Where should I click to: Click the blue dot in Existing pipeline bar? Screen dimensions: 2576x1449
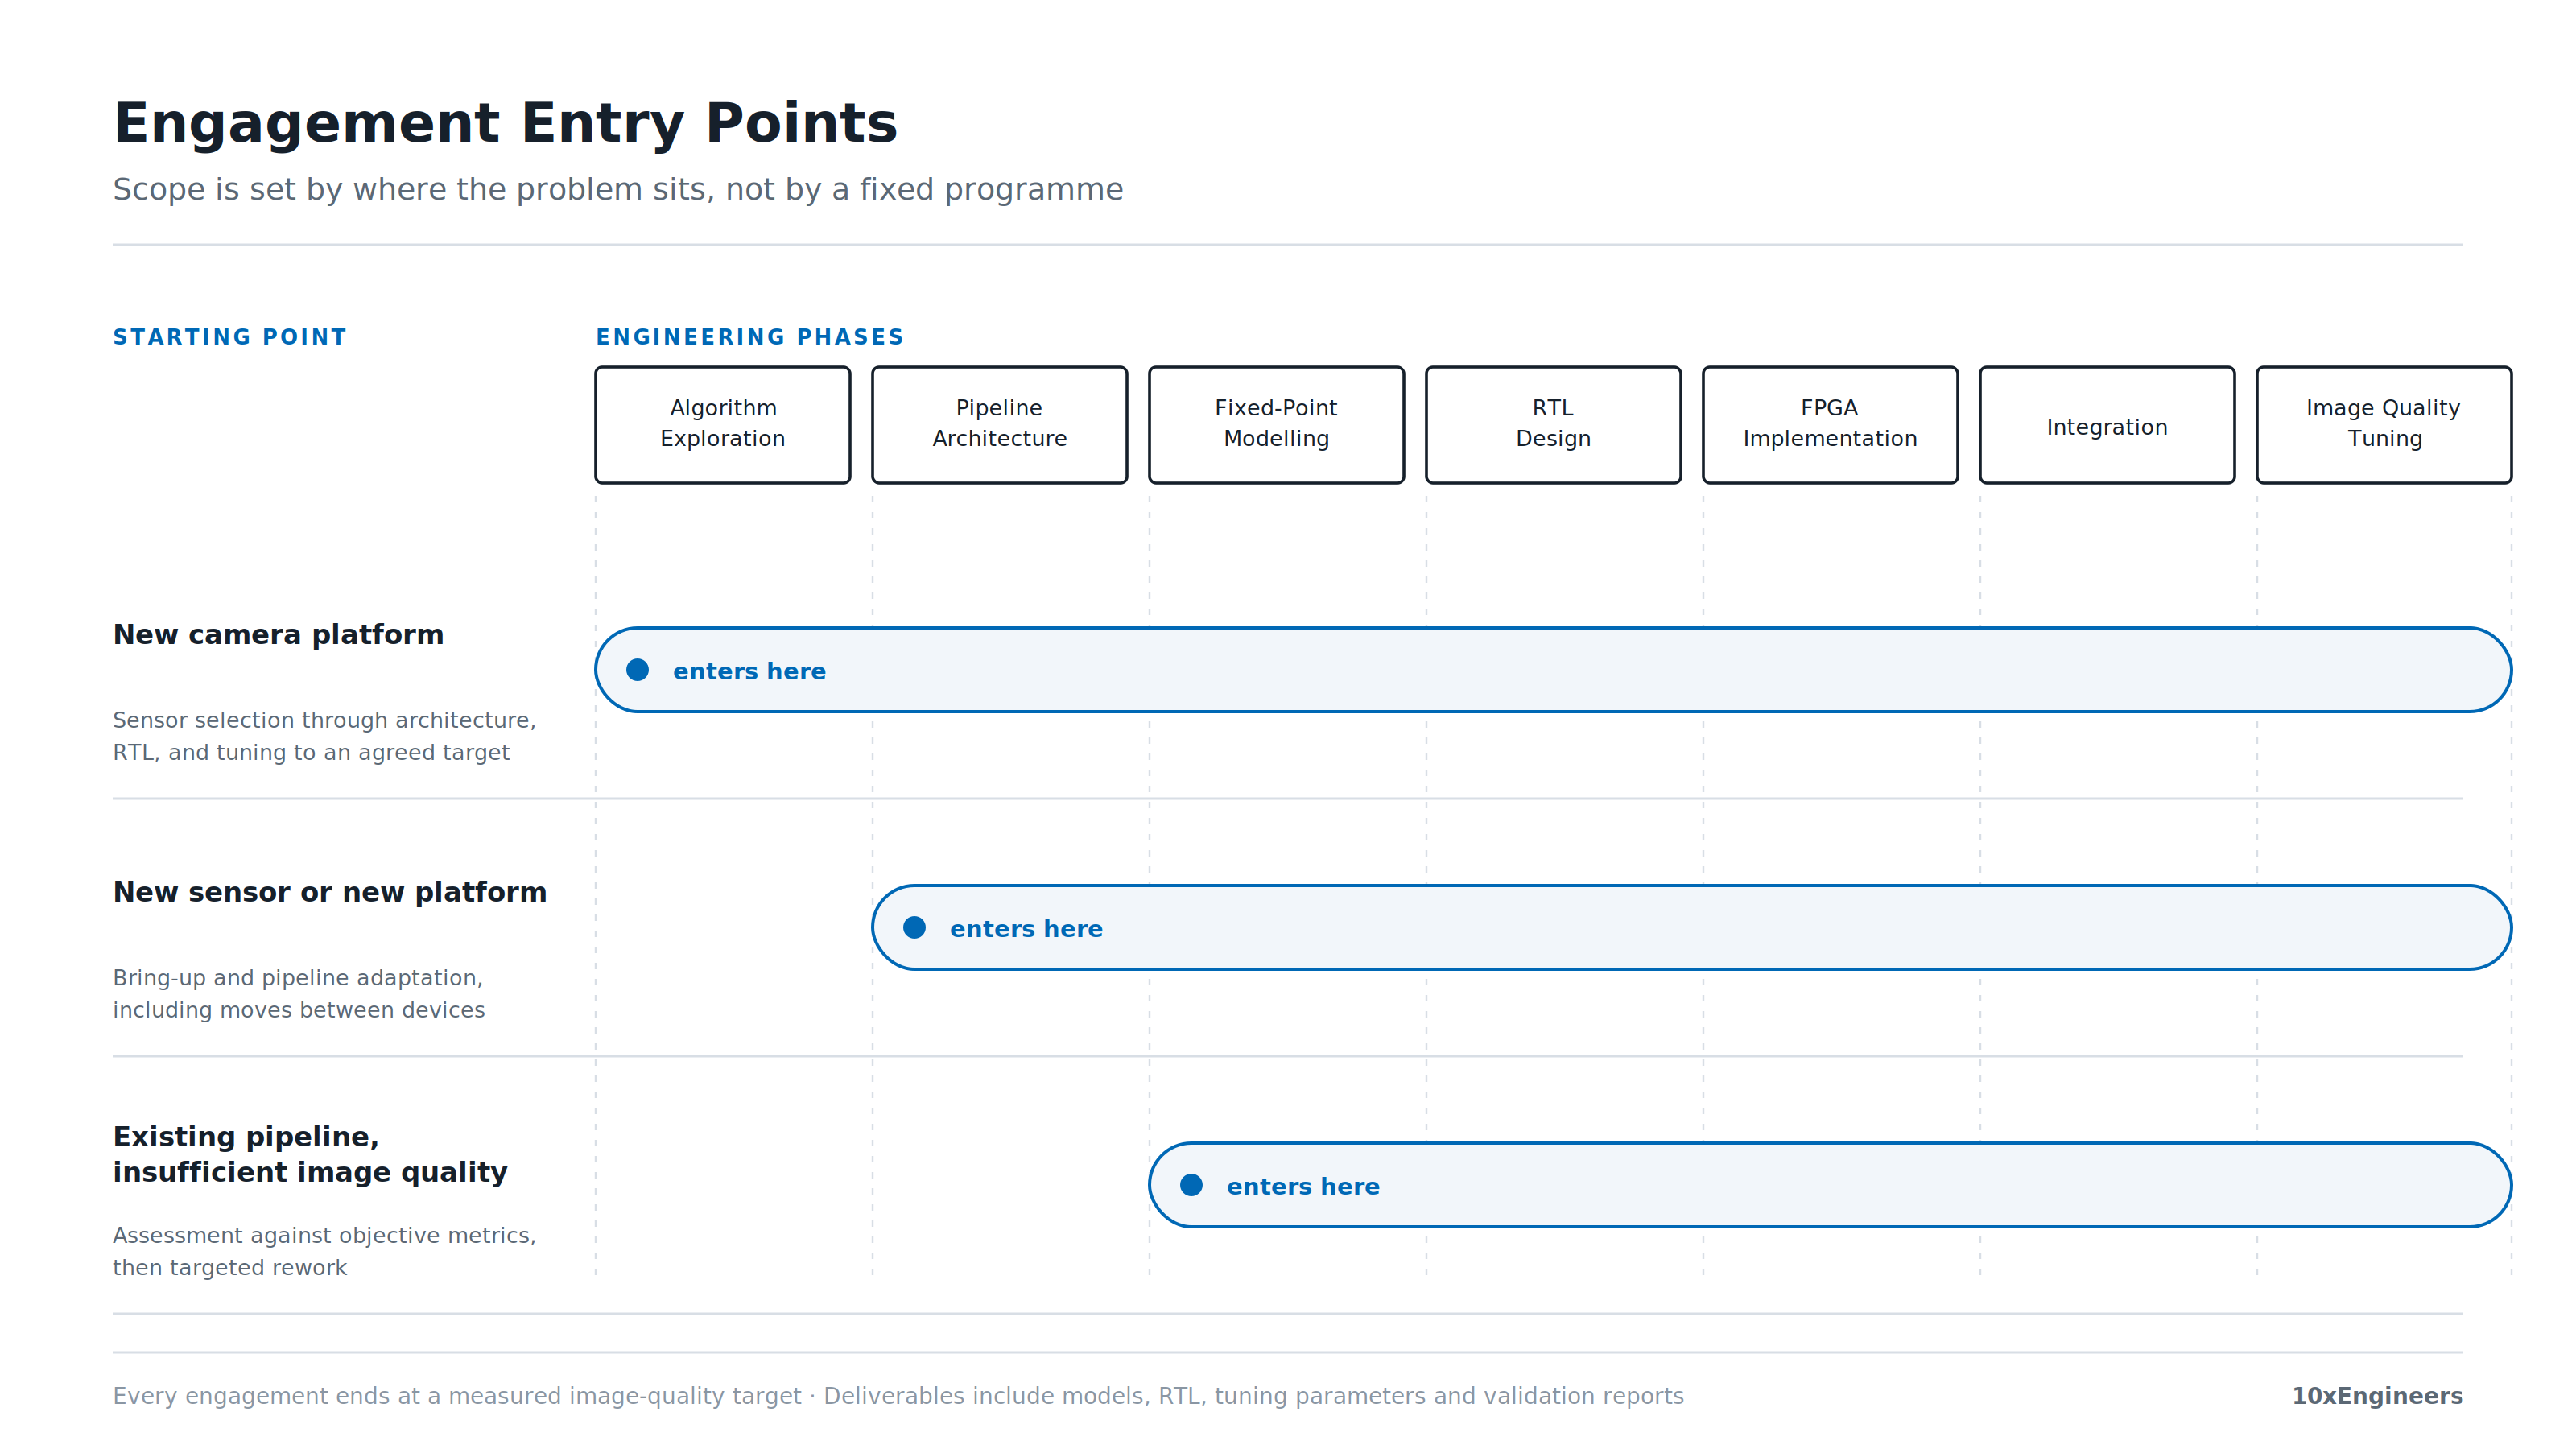[1191, 1185]
